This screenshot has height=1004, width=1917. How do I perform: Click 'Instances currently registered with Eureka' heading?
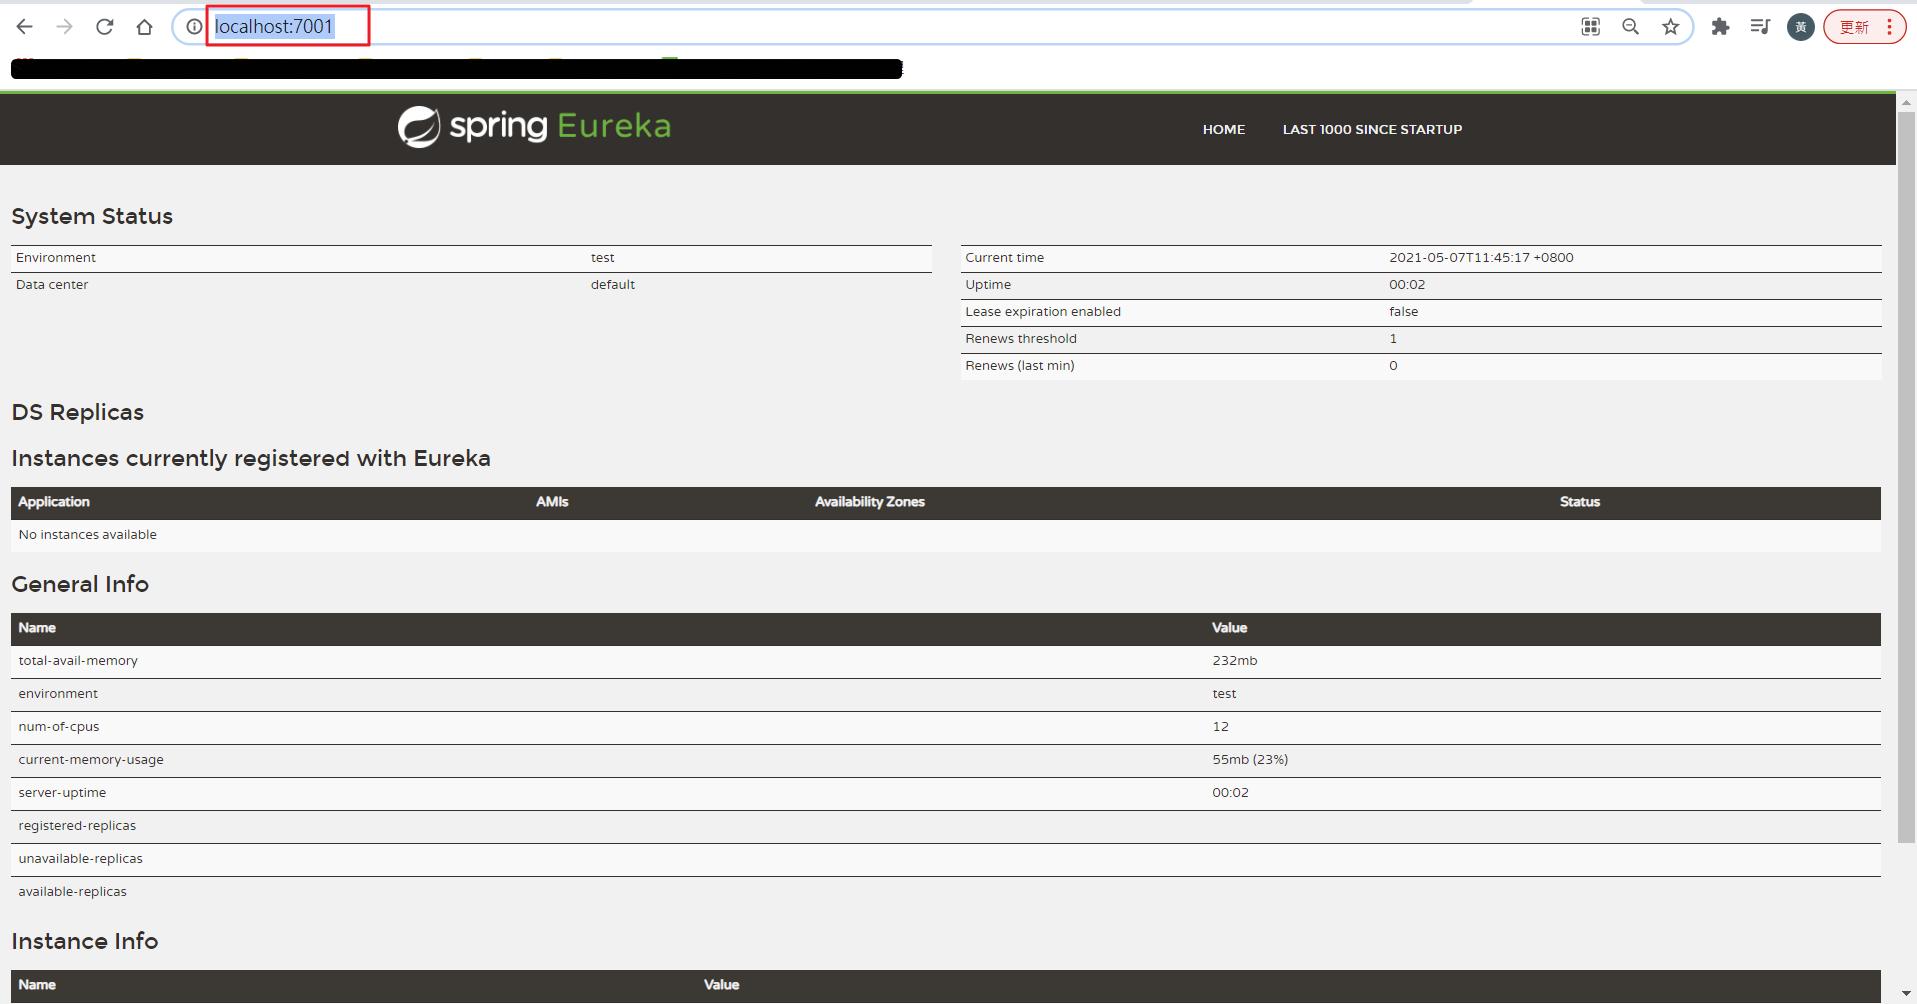pos(251,458)
